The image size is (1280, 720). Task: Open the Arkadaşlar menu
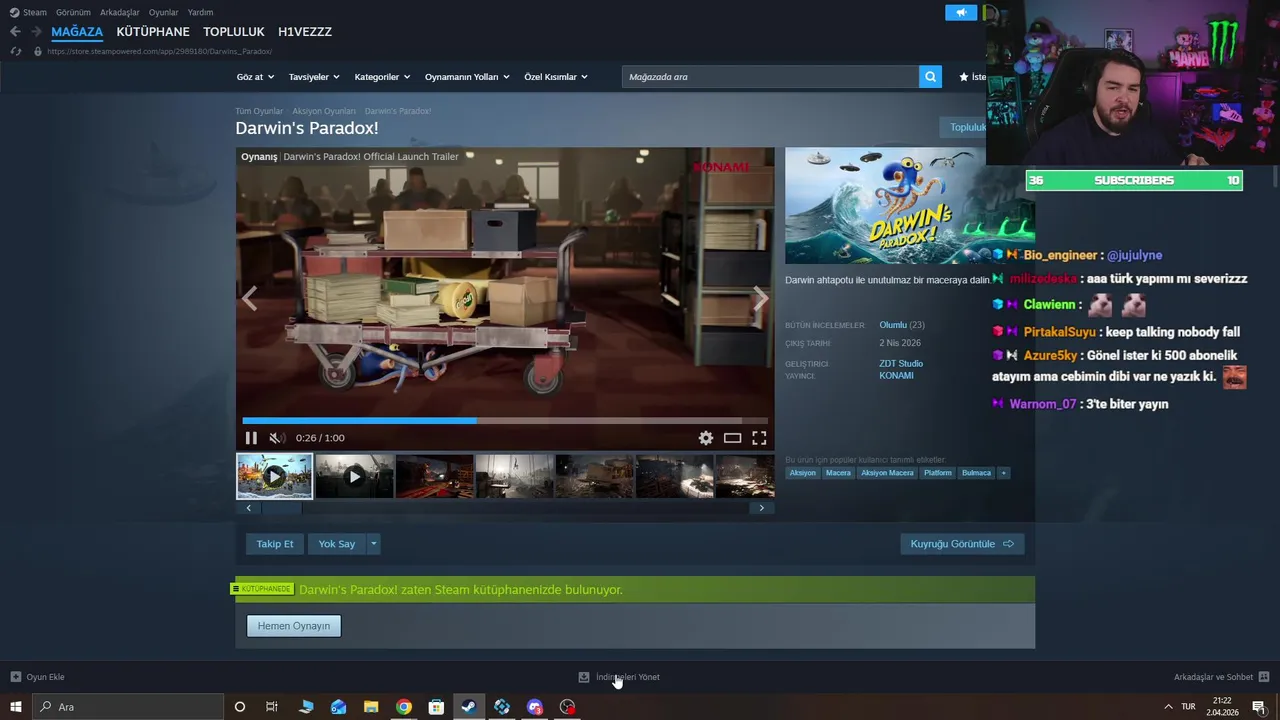pyautogui.click(x=120, y=12)
